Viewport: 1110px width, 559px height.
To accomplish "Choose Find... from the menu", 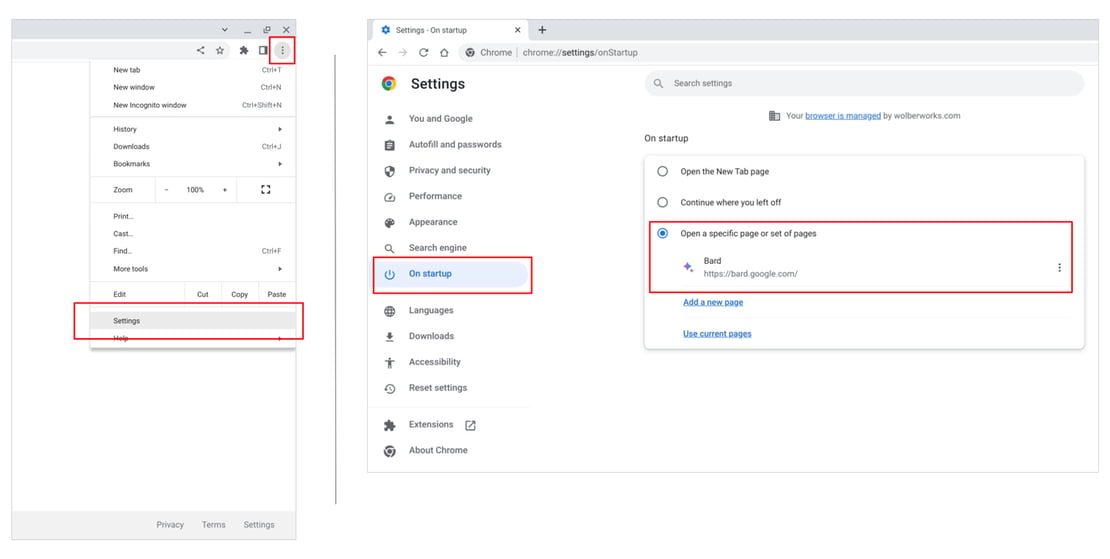I will (x=193, y=251).
